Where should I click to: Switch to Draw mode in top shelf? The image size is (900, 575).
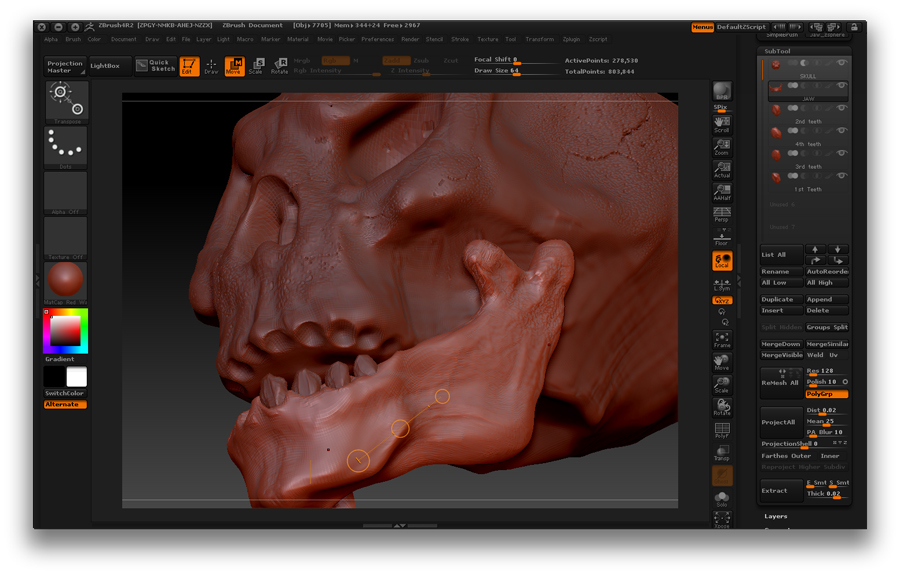coord(211,66)
